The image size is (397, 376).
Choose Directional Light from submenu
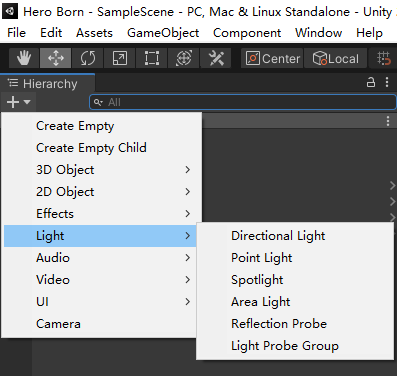point(278,236)
